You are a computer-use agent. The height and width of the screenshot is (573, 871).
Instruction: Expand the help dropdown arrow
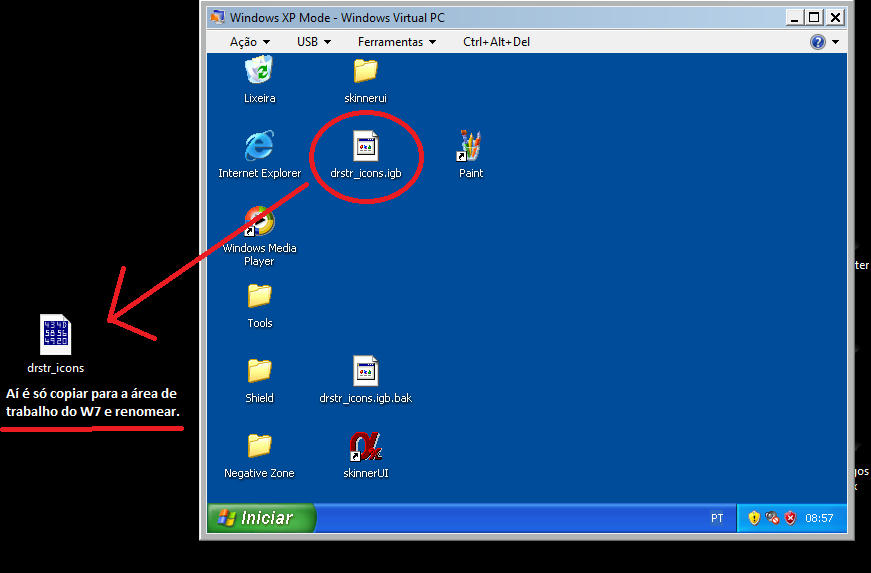coord(835,42)
